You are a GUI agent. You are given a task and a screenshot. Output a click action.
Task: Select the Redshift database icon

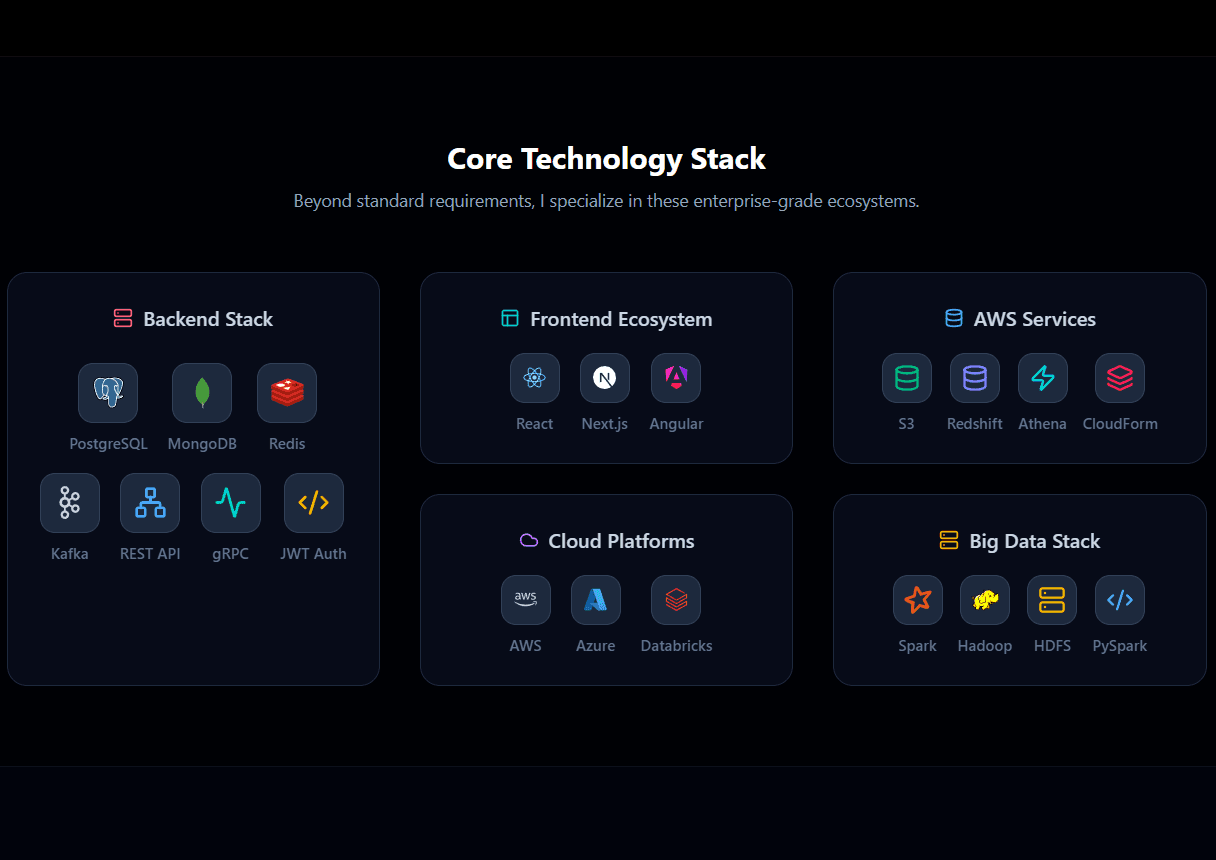[975, 378]
